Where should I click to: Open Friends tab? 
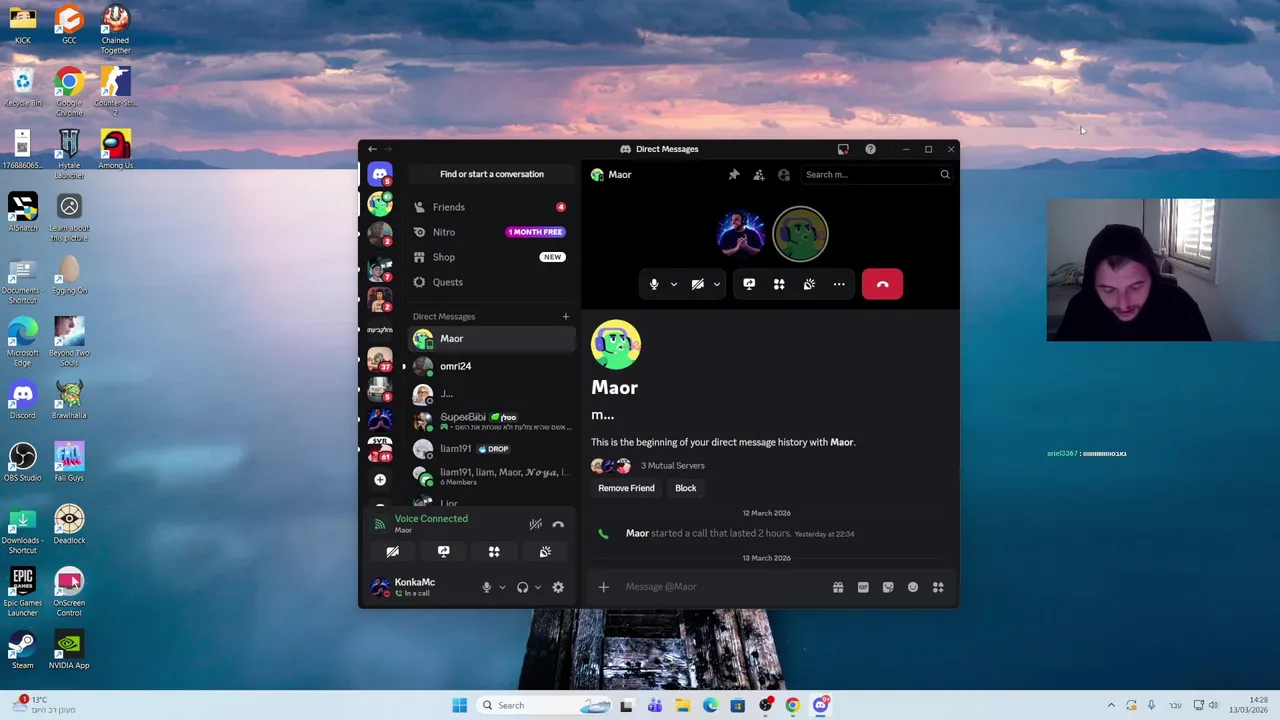click(x=491, y=207)
